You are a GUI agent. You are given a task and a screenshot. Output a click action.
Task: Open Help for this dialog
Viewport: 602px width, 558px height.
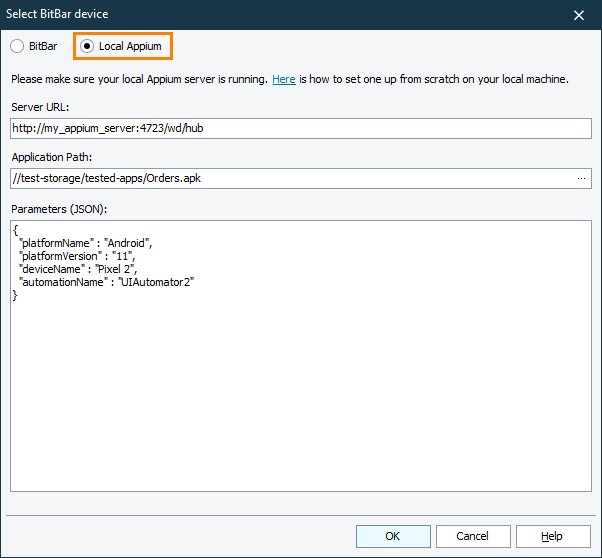pos(552,536)
